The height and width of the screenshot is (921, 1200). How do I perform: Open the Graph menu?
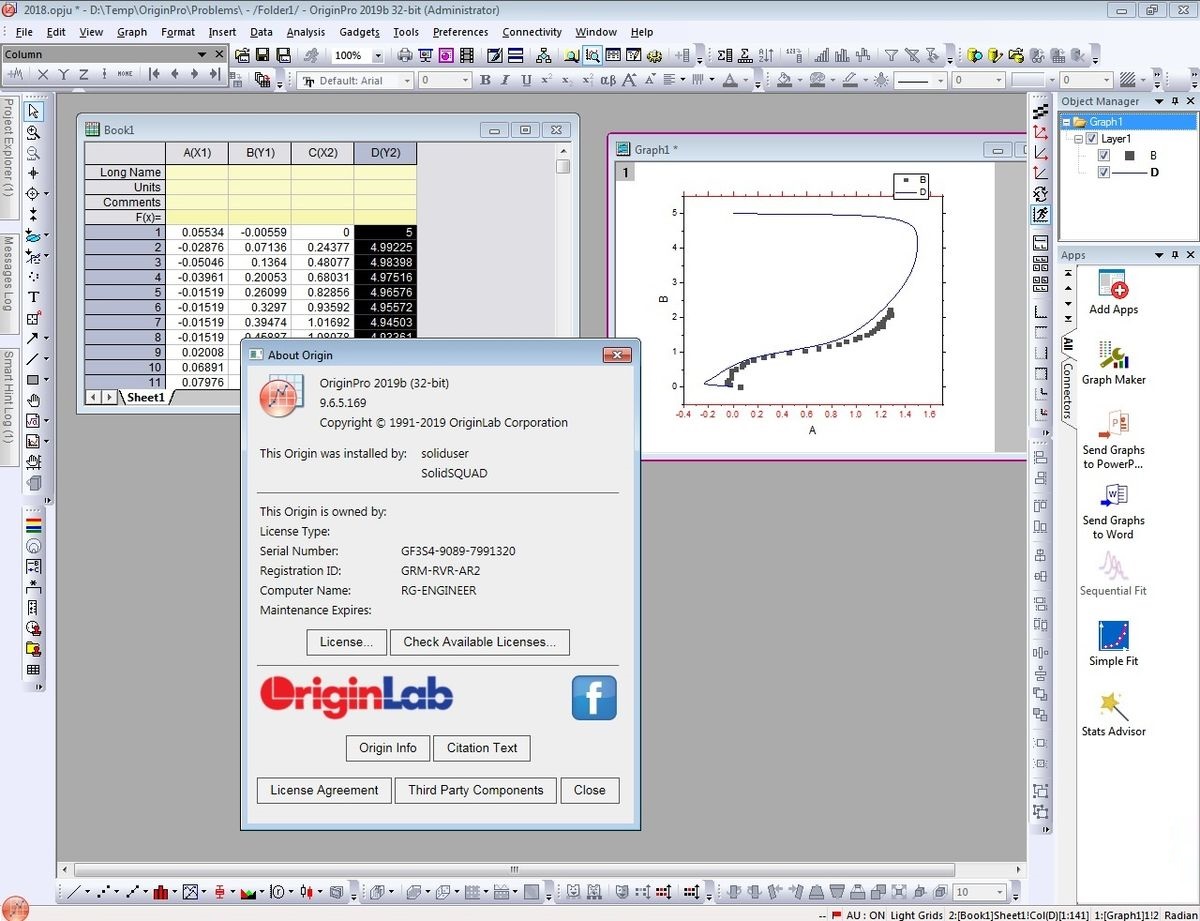tap(132, 31)
